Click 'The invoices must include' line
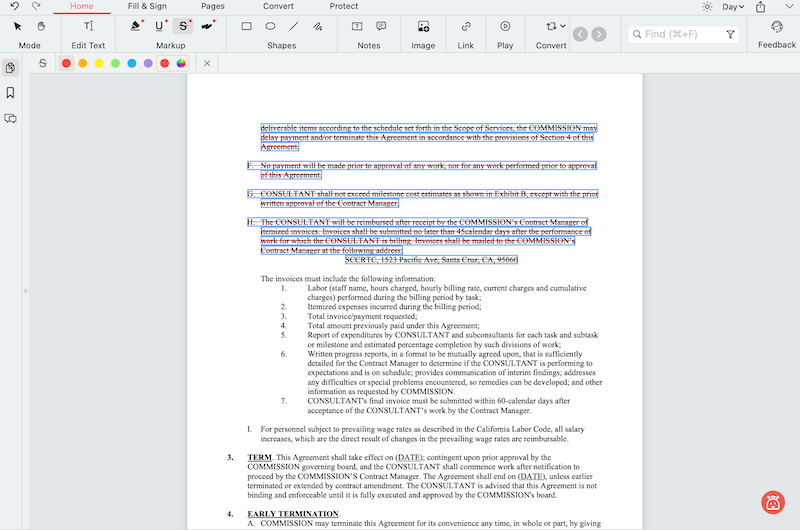Image resolution: width=800 pixels, height=530 pixels. coord(348,279)
